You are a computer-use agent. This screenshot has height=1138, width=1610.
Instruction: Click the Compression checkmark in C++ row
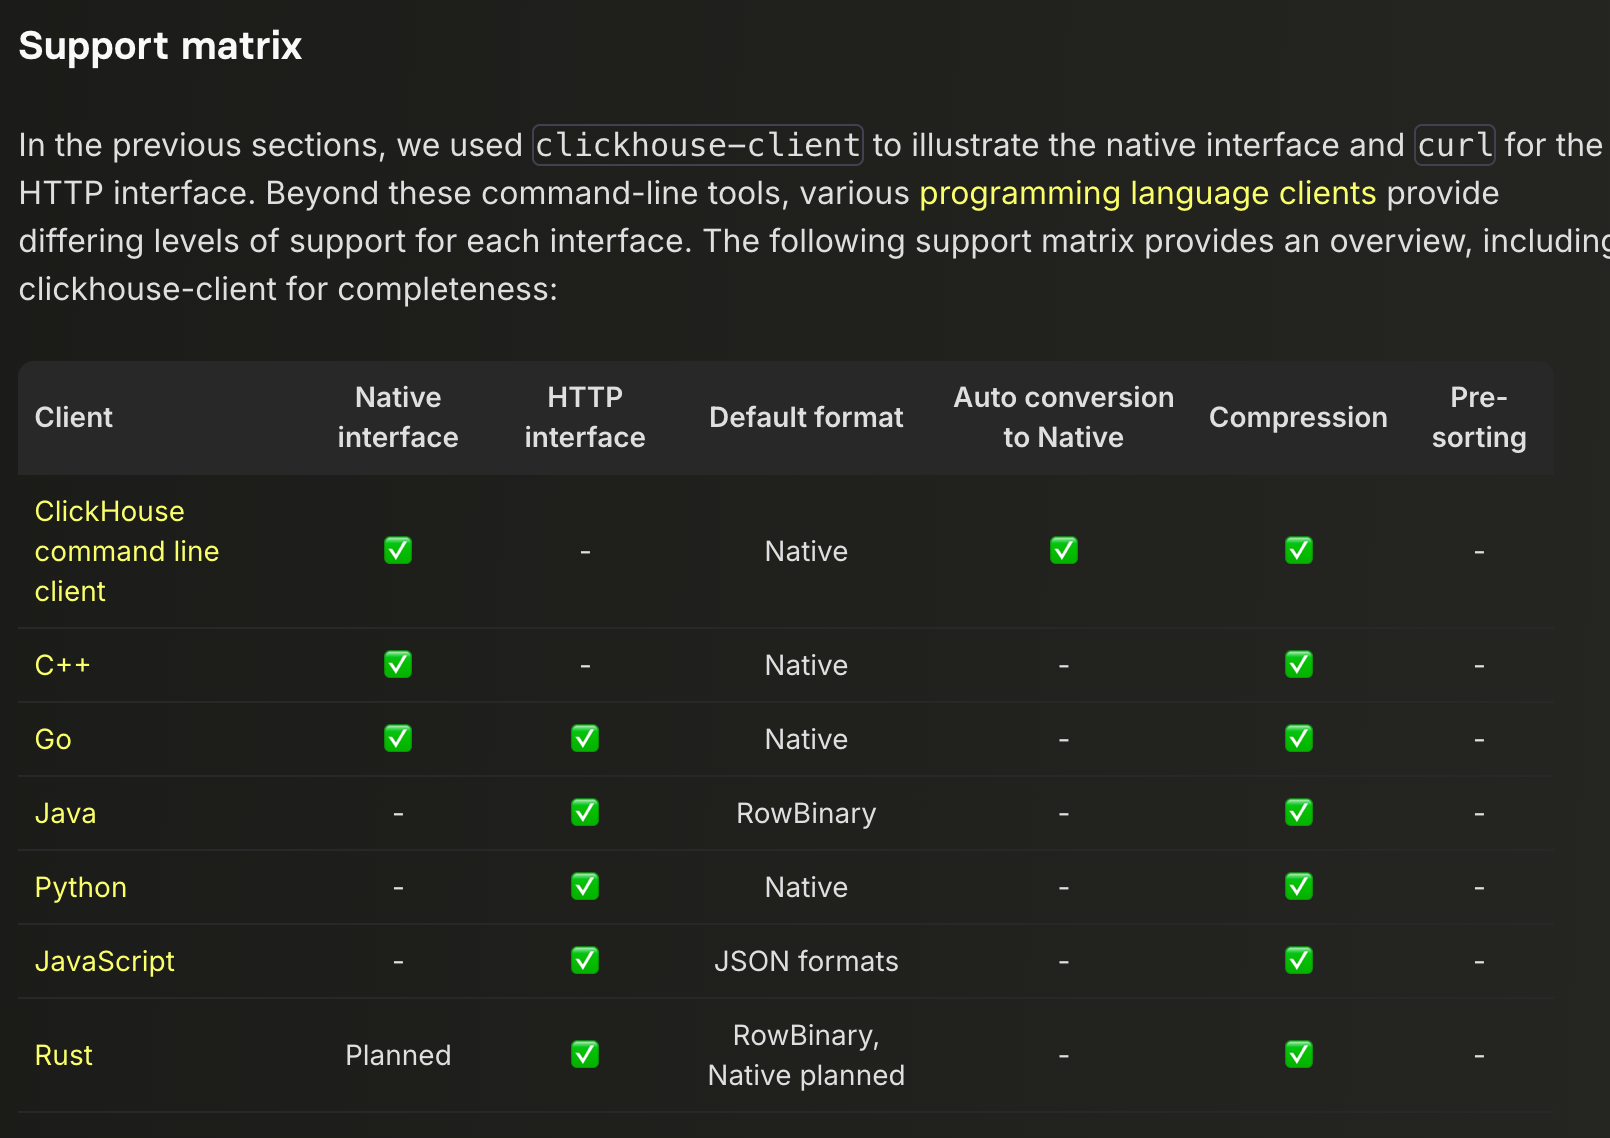pos(1299,664)
